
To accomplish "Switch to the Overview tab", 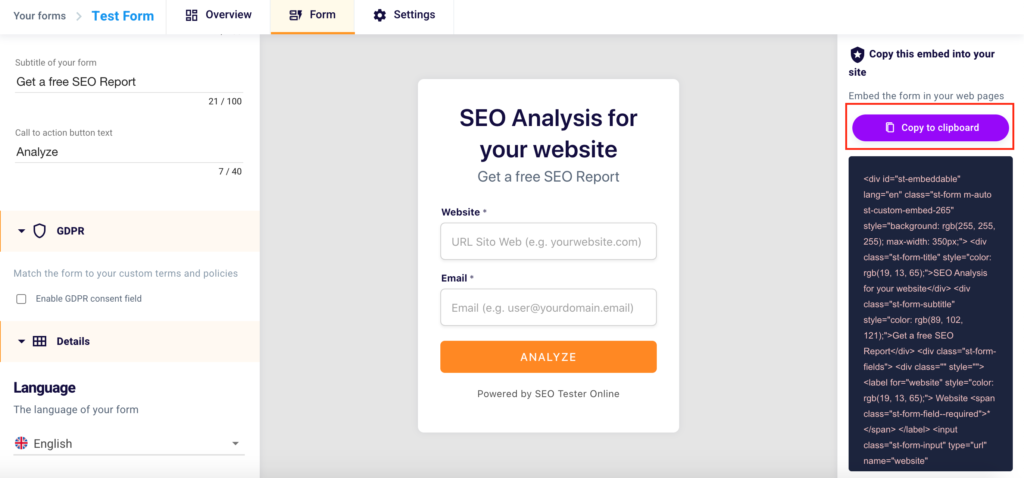I will point(219,15).
